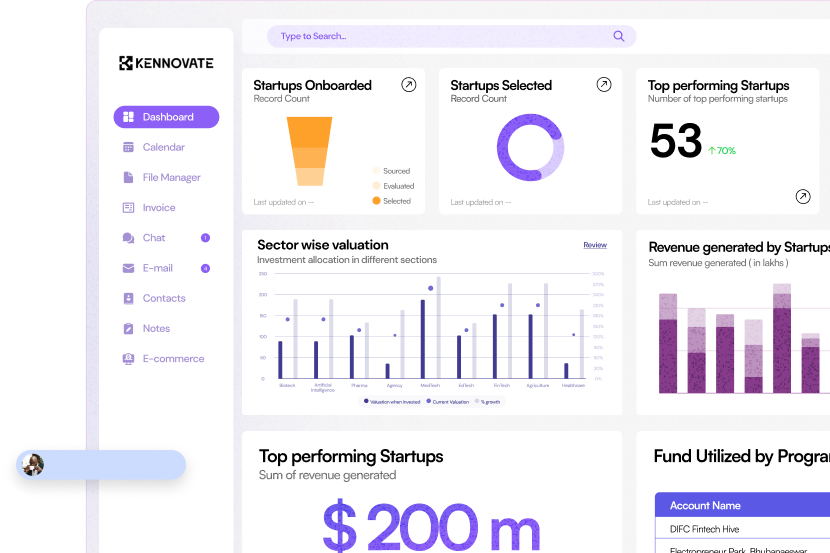Open Startups Onboarded expand arrow icon
830x553 pixels.
(408, 85)
